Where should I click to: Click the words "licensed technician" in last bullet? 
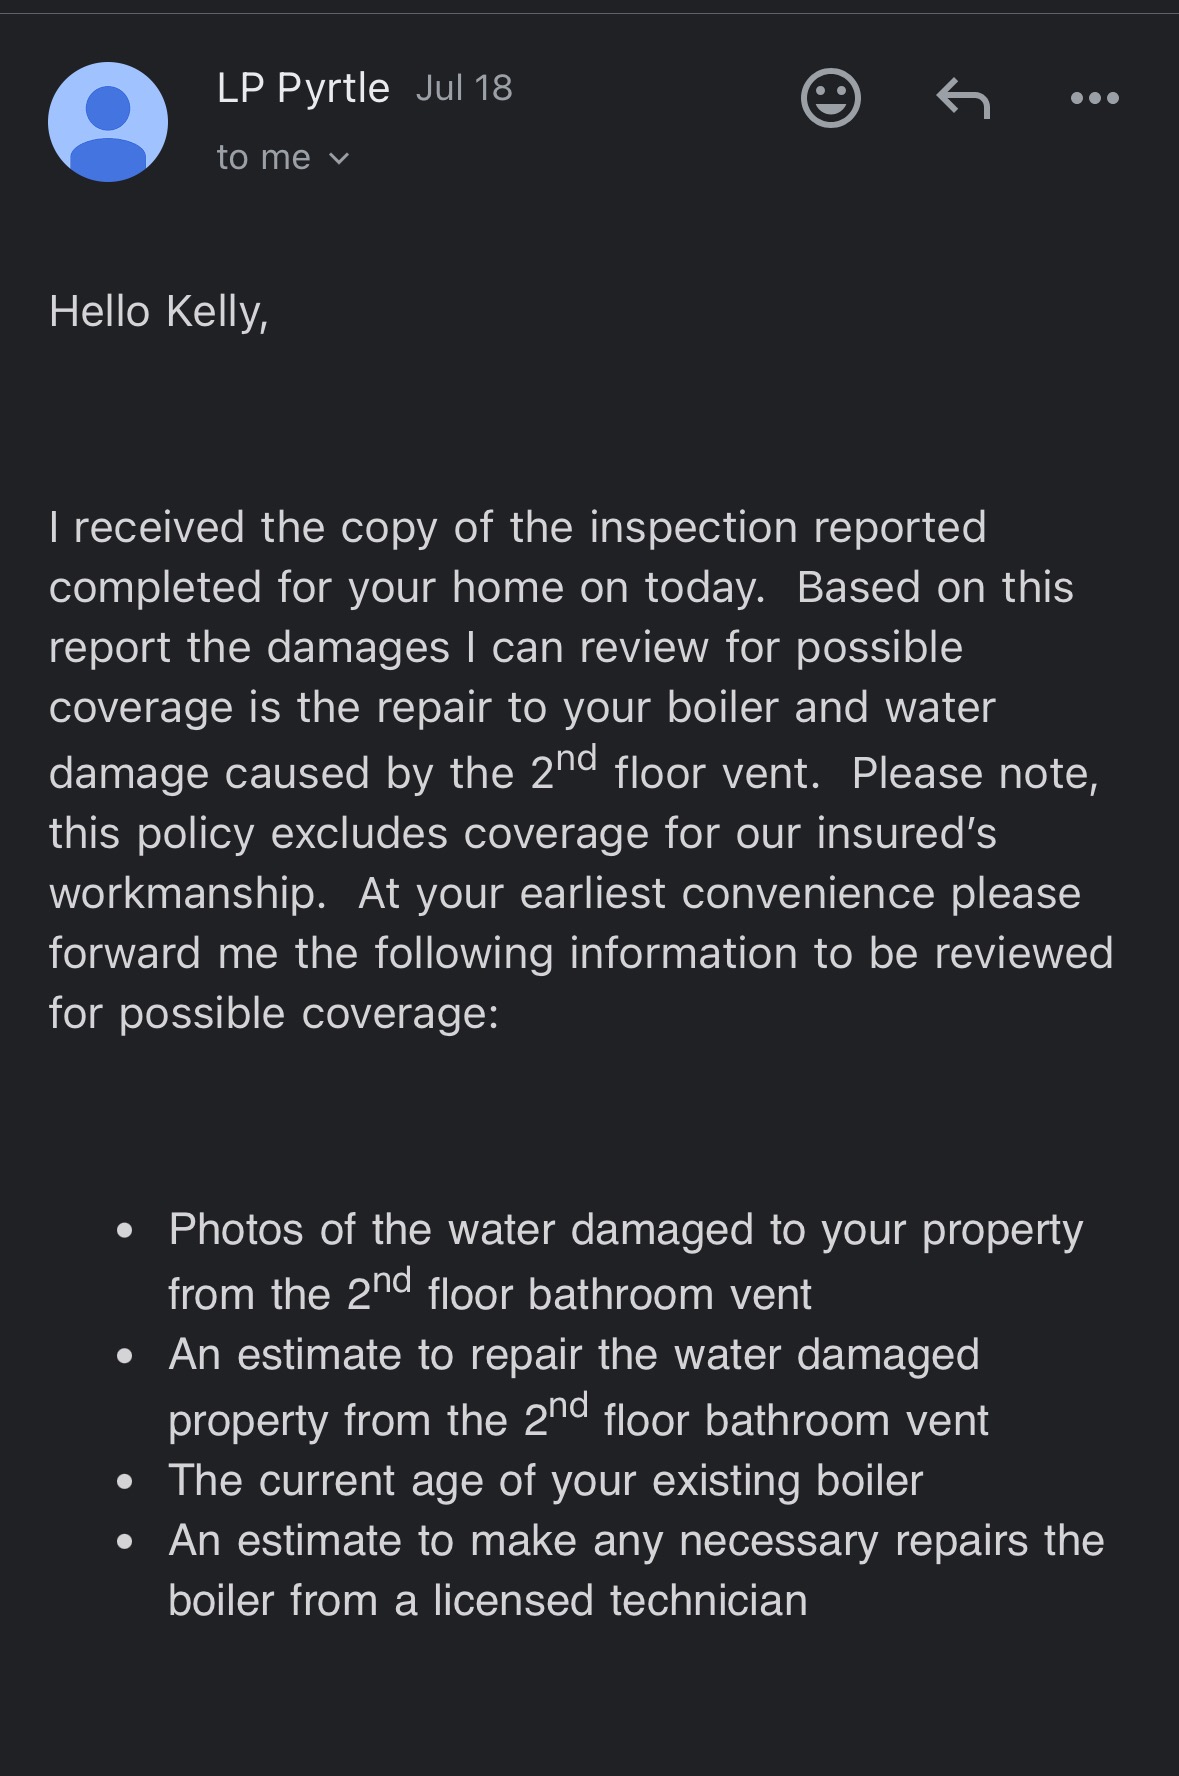tap(620, 1600)
